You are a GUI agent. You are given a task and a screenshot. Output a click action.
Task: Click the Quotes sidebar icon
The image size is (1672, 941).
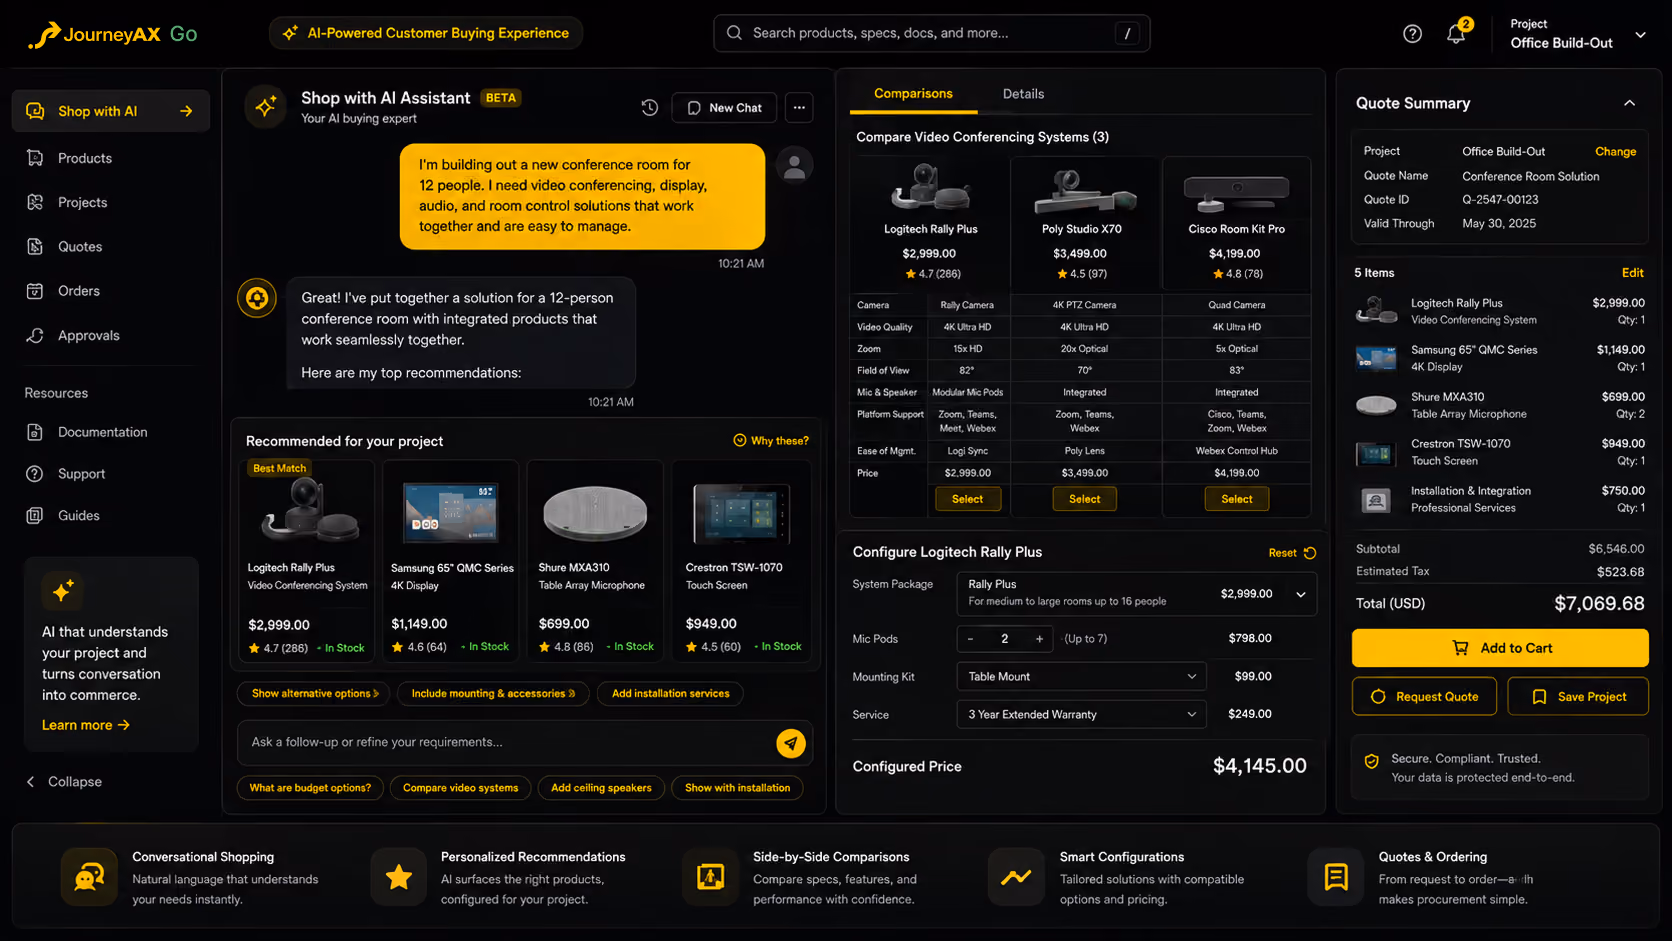point(35,246)
